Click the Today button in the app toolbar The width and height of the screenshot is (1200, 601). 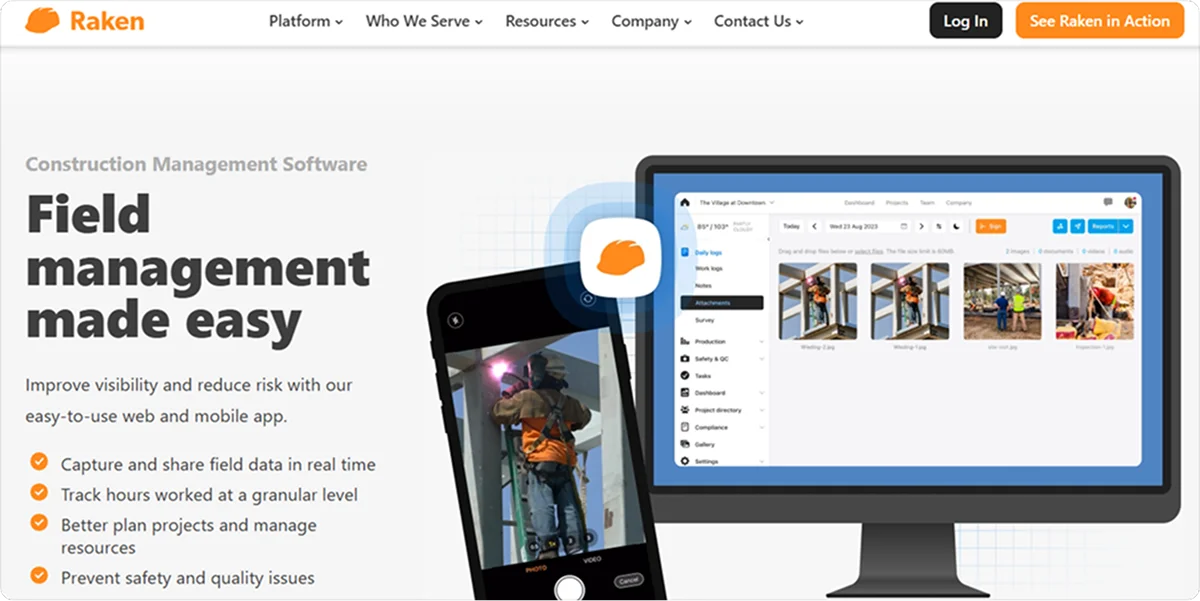point(791,226)
